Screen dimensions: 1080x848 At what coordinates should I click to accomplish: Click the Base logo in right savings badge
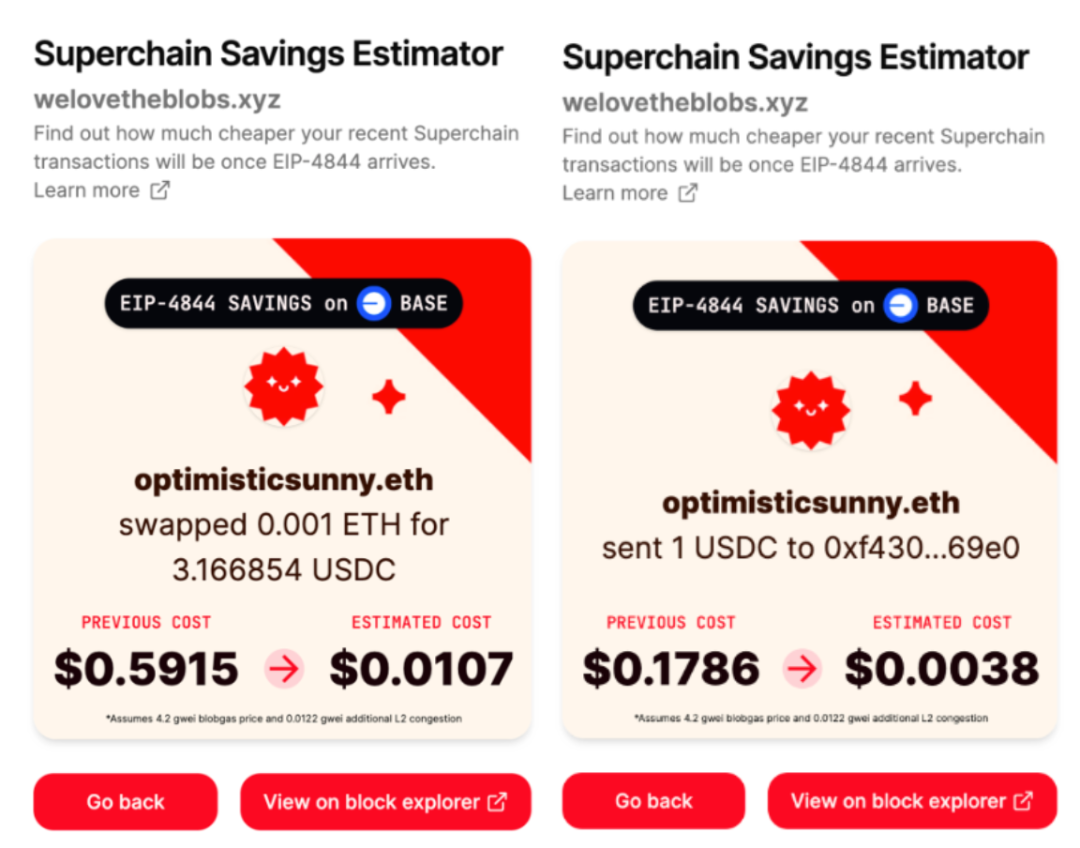tap(901, 306)
